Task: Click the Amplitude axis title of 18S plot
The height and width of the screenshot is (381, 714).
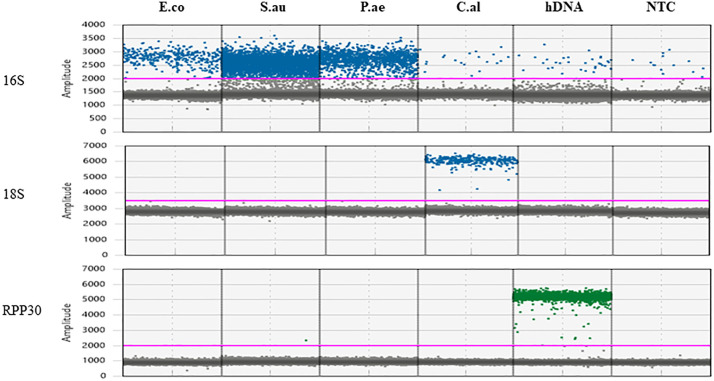Action: (68, 200)
